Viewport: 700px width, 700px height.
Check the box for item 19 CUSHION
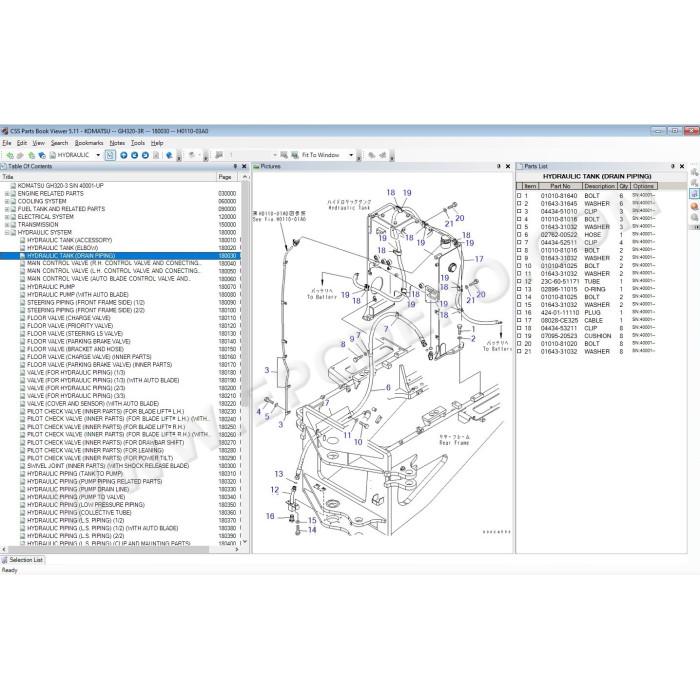pos(519,336)
